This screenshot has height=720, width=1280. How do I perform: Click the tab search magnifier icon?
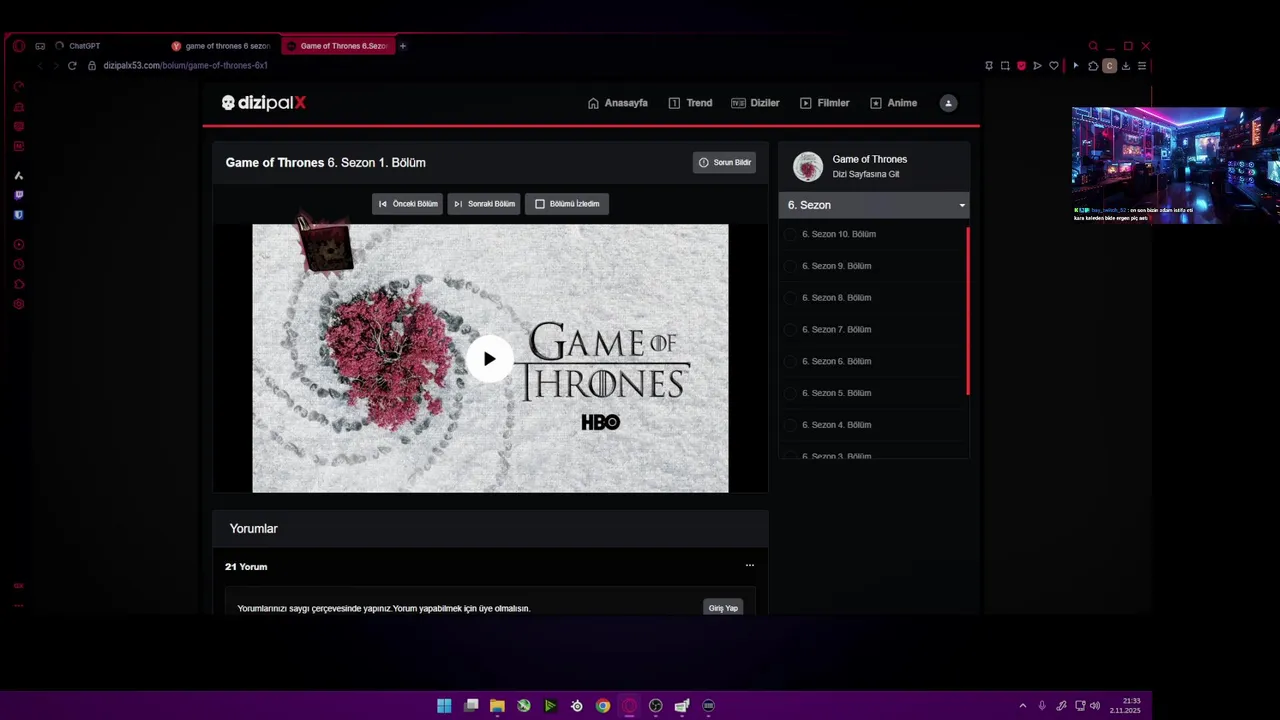tap(1093, 46)
